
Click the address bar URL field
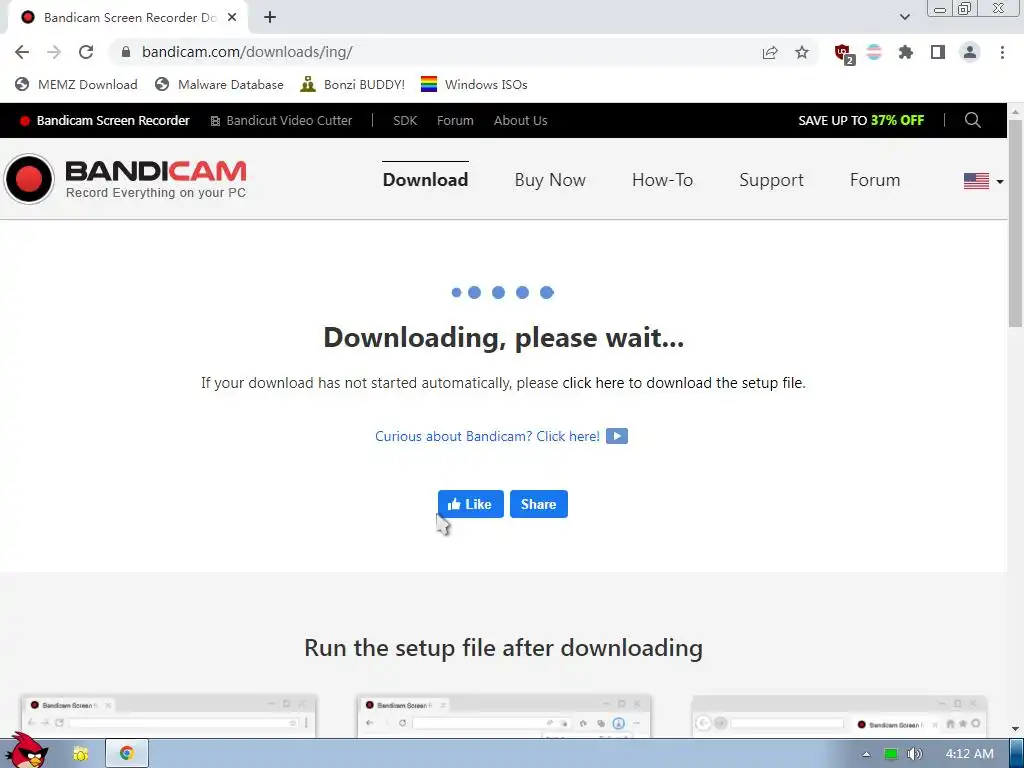coord(431,52)
